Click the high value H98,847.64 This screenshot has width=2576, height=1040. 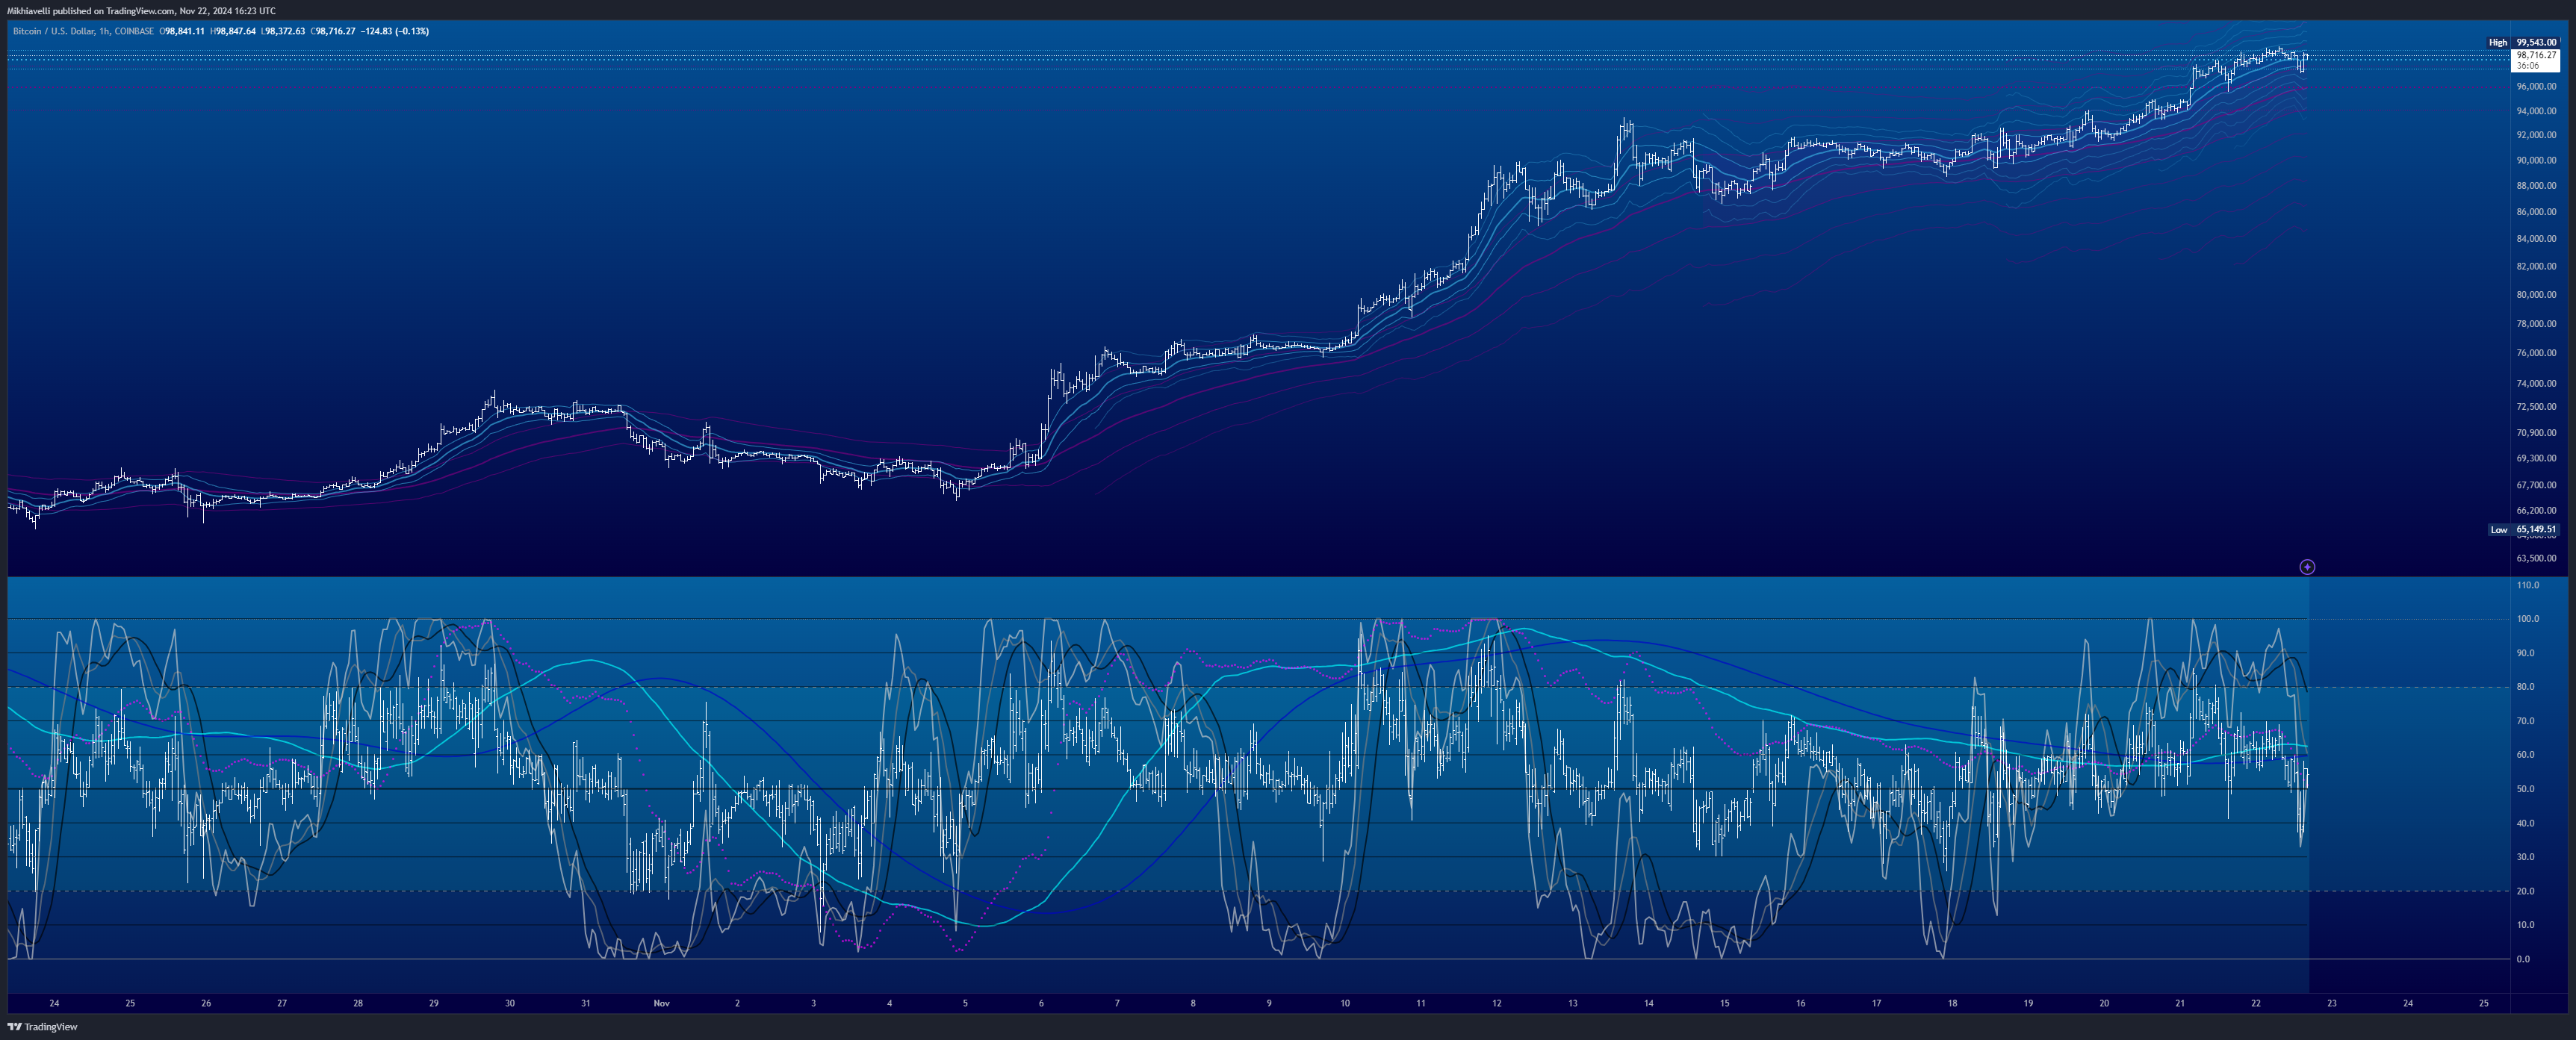click(233, 31)
